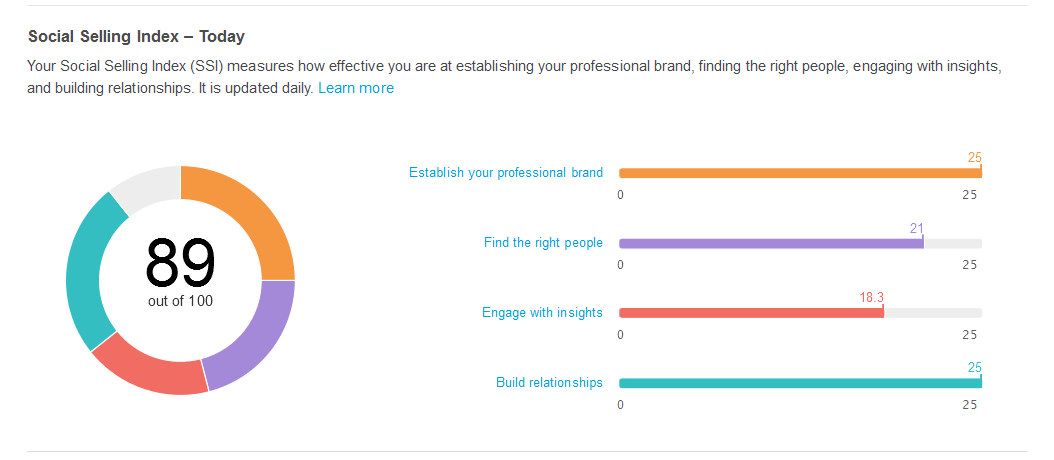Click the orange segment of the donut chart

pos(245,215)
